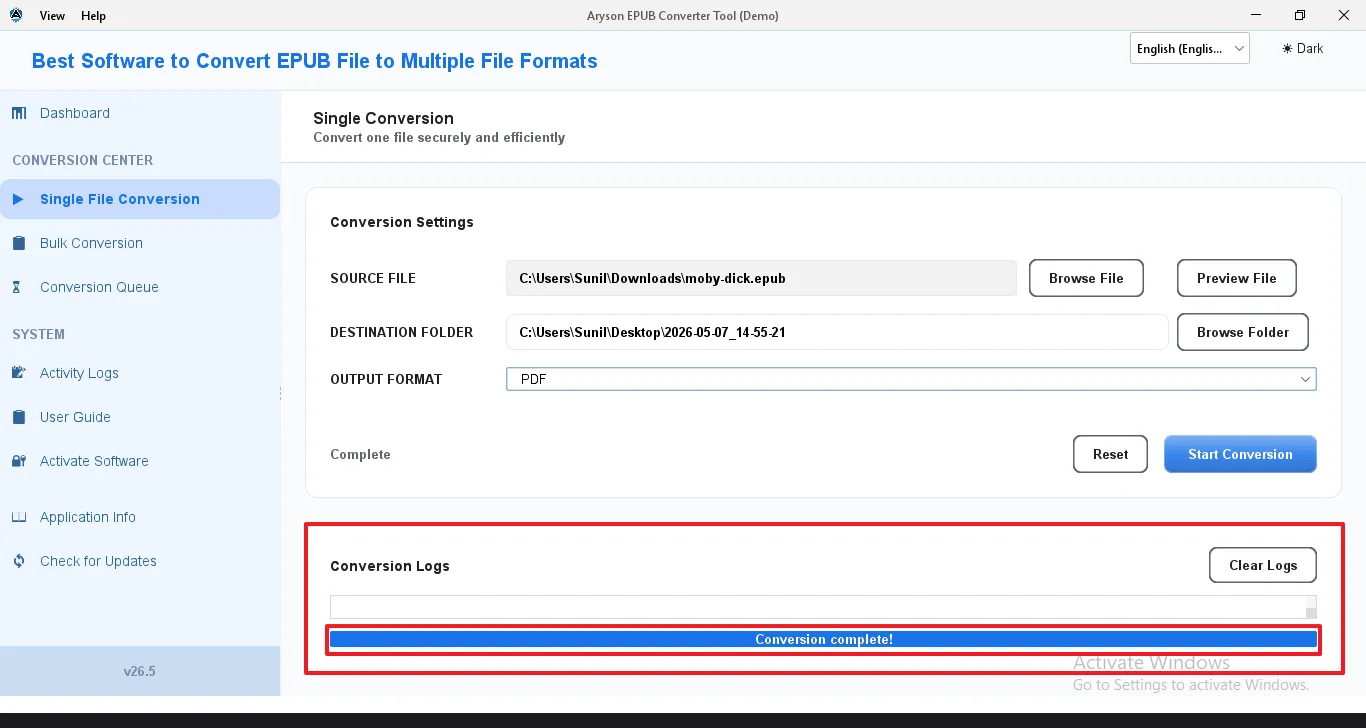Image resolution: width=1366 pixels, height=728 pixels.
Task: Click the Best Software to Convert EPUB banner
Action: tap(315, 61)
